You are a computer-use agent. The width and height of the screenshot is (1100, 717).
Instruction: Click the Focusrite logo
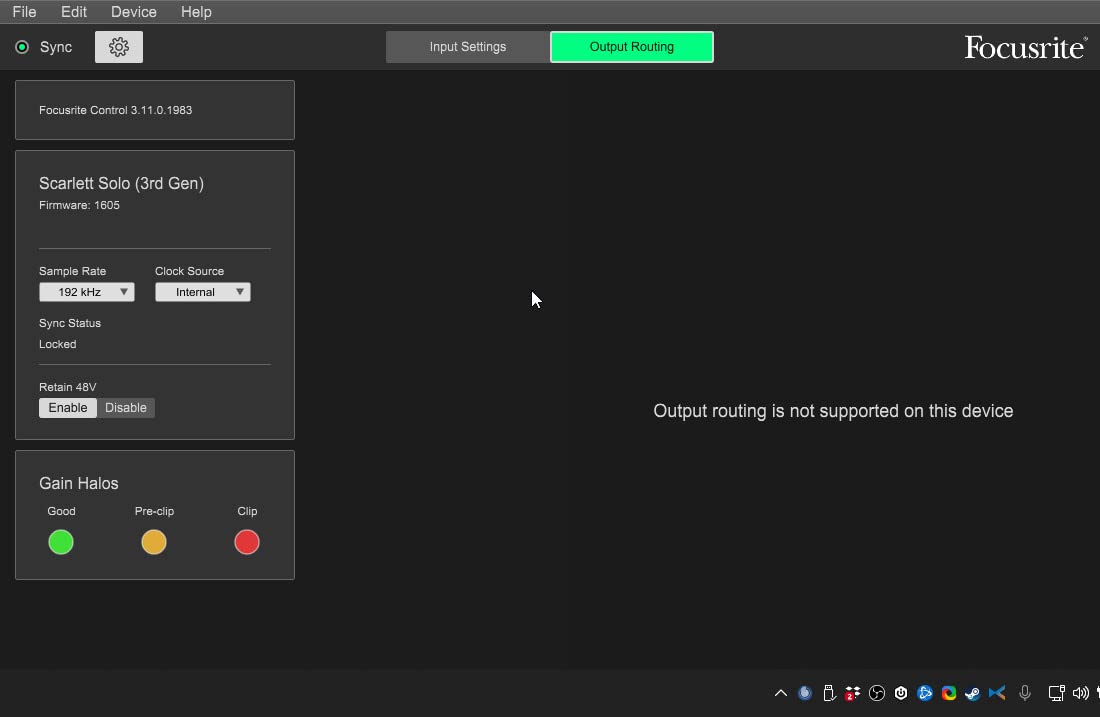(1025, 48)
